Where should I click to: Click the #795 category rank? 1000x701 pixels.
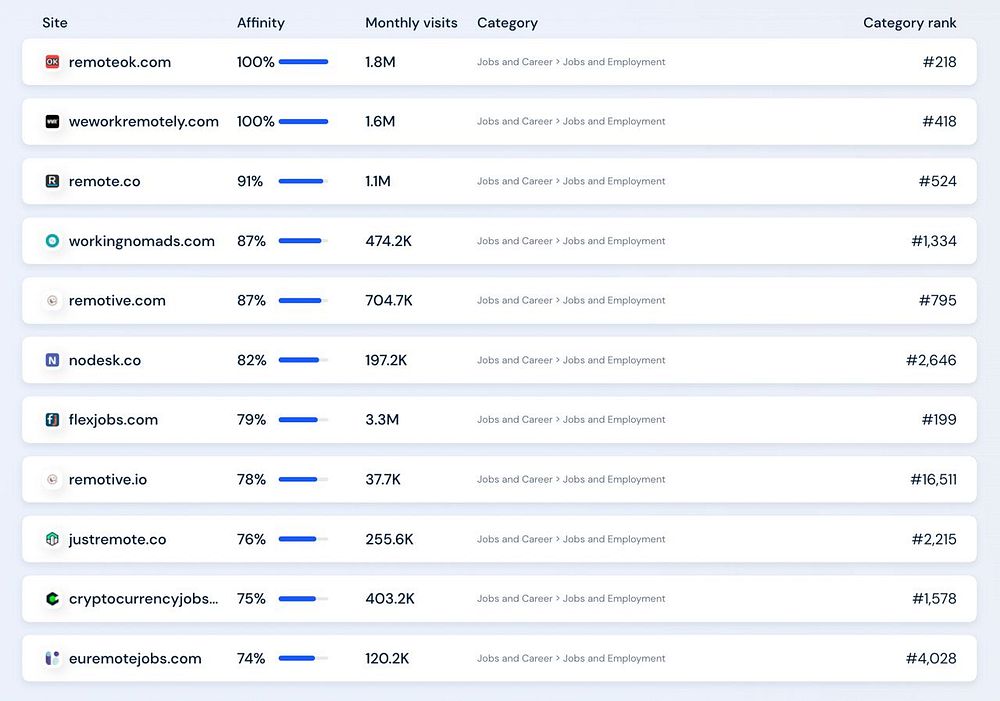click(938, 300)
